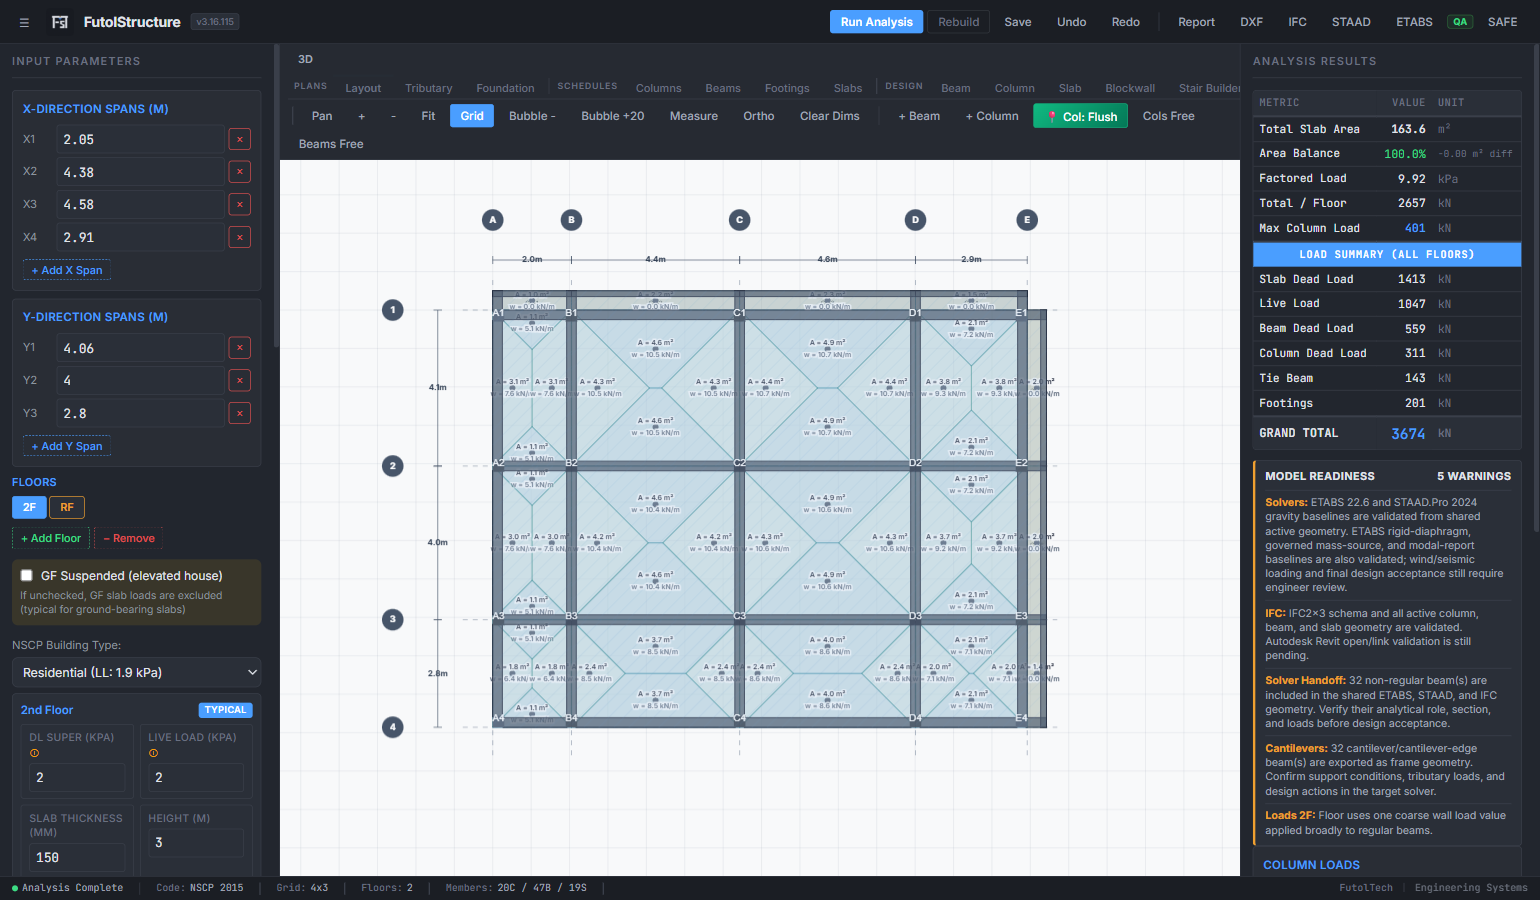
Task: Click the Live Load info icon
Action: pyautogui.click(x=153, y=753)
